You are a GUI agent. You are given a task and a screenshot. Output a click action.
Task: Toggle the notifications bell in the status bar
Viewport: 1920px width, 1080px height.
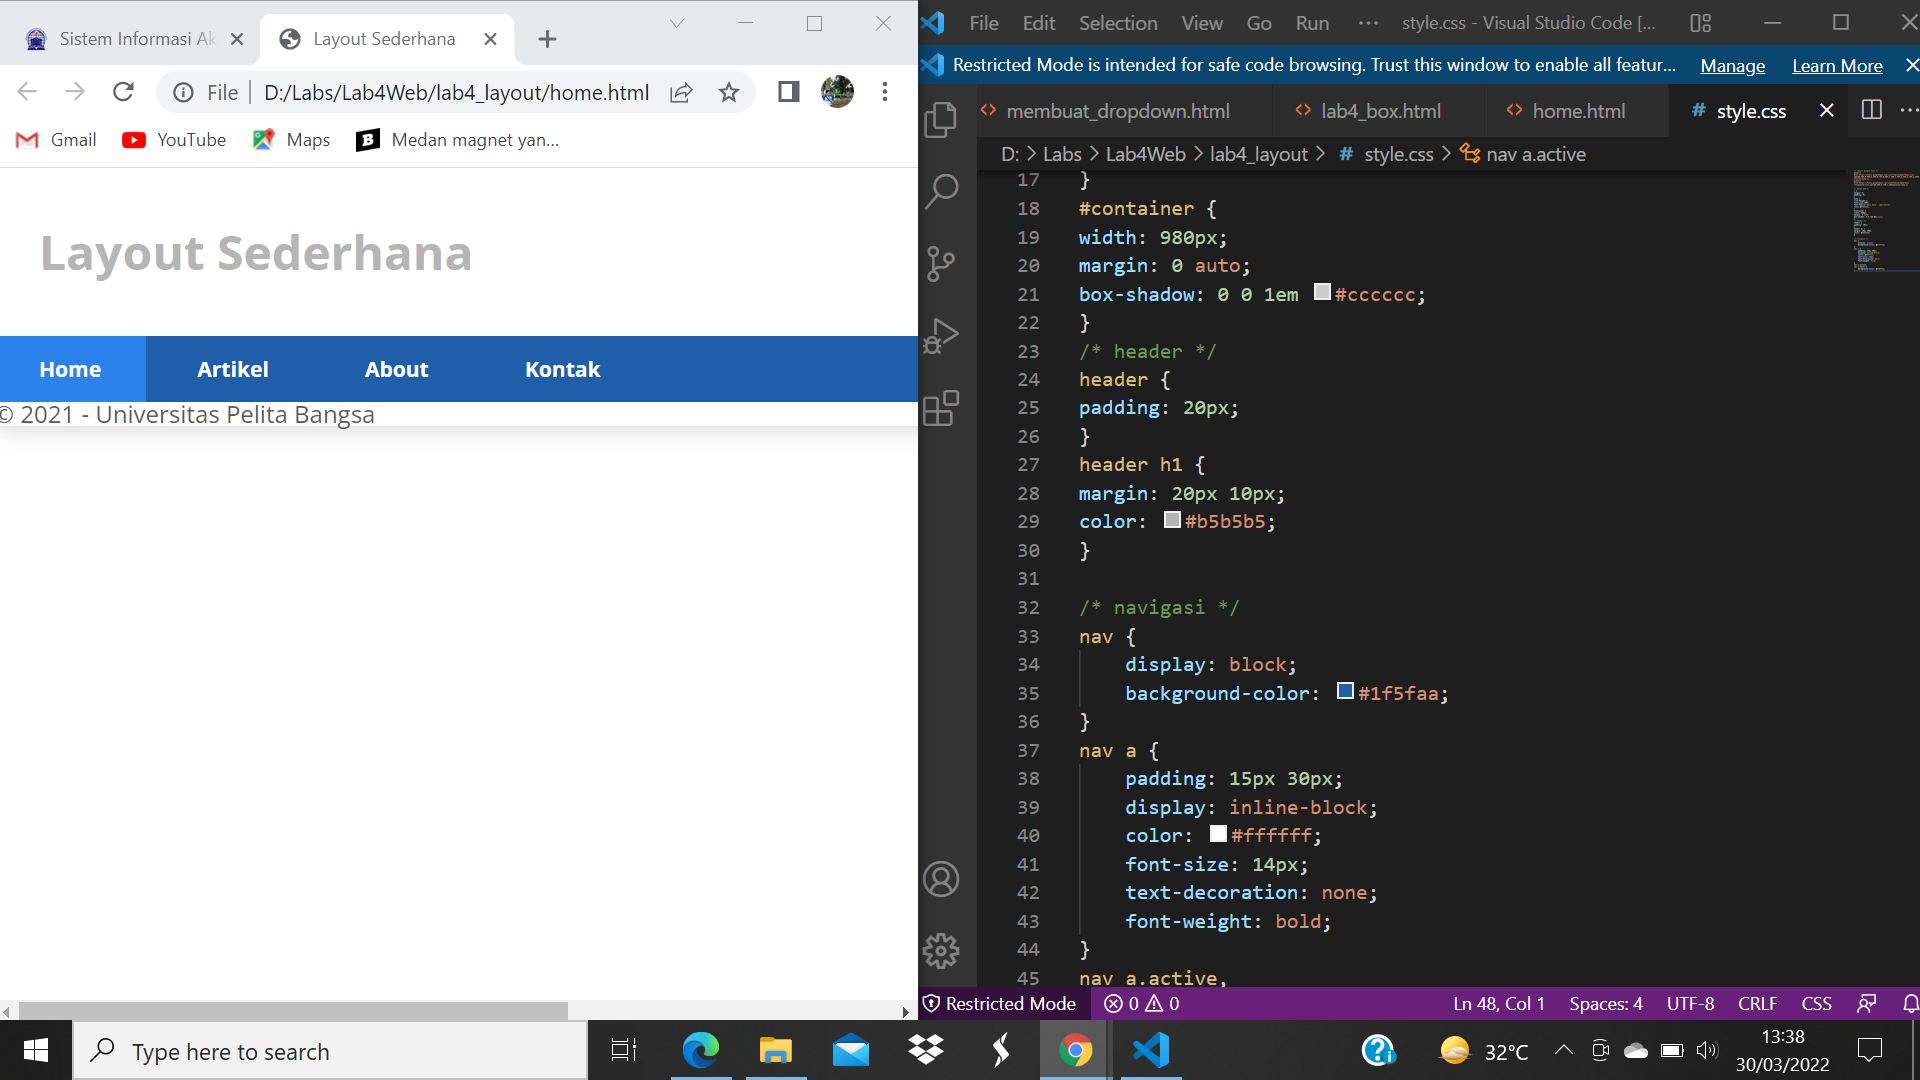tap(1910, 1003)
